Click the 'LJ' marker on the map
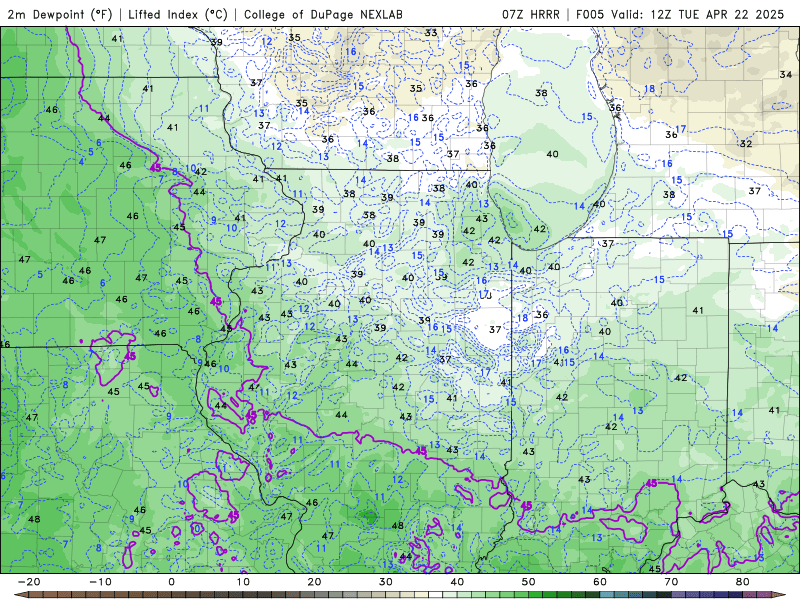Screen dimensions: 800x600 (x=486, y=294)
